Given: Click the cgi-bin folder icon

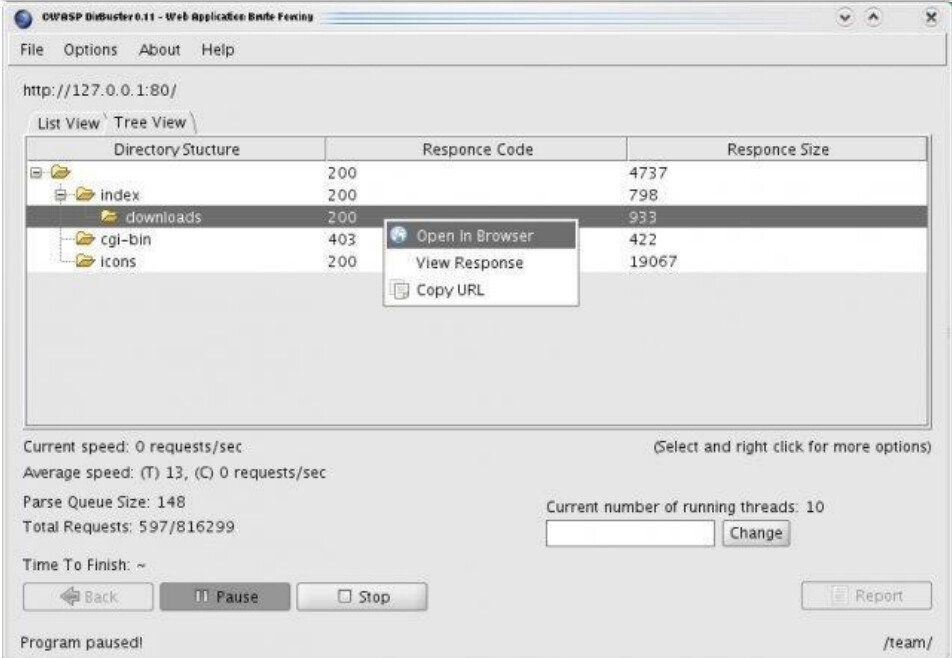Looking at the screenshot, I should pyautogui.click(x=83, y=240).
